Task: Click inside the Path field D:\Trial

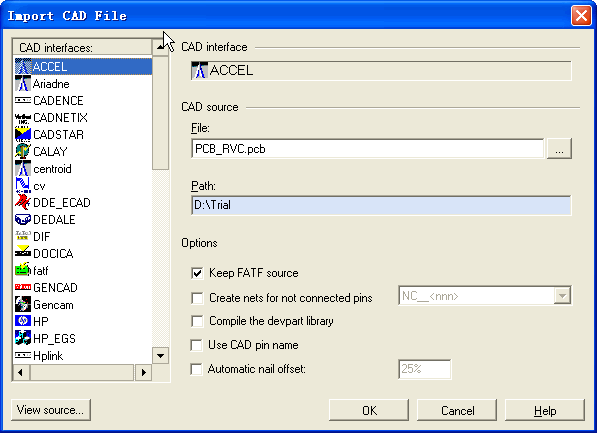Action: [x=381, y=205]
